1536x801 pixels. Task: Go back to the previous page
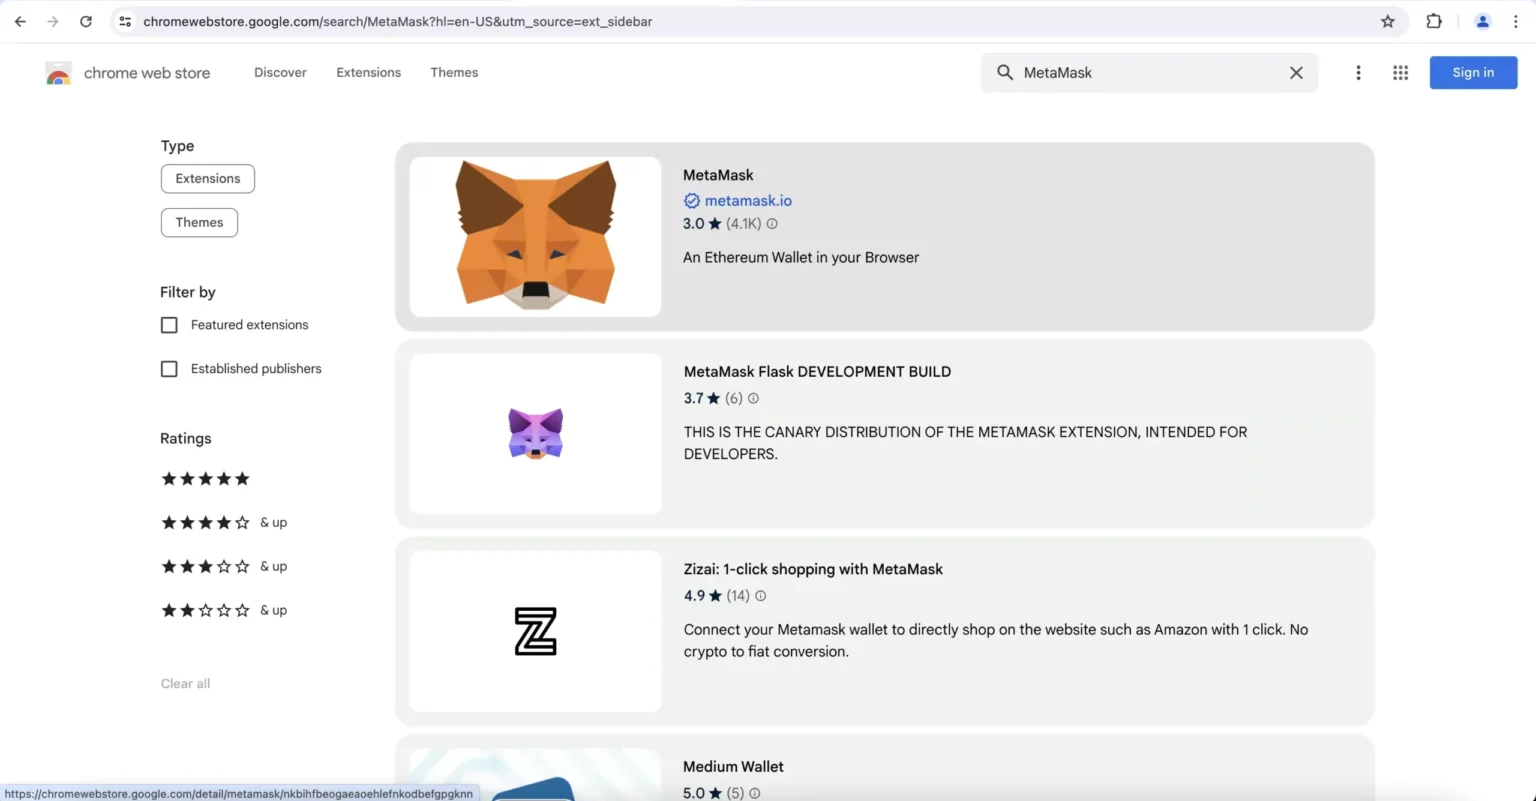(20, 21)
